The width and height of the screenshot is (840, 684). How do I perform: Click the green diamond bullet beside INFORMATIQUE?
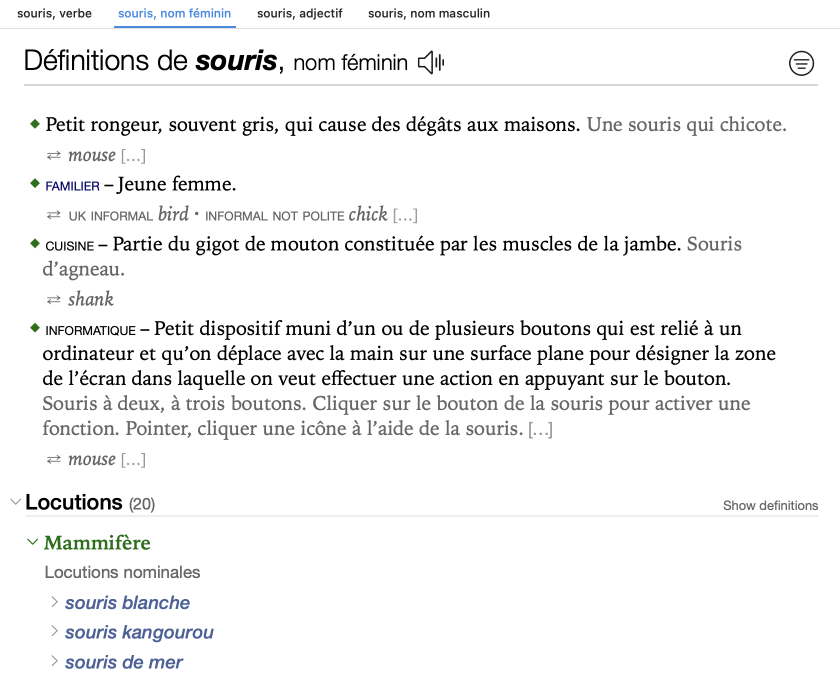[x=35, y=328]
